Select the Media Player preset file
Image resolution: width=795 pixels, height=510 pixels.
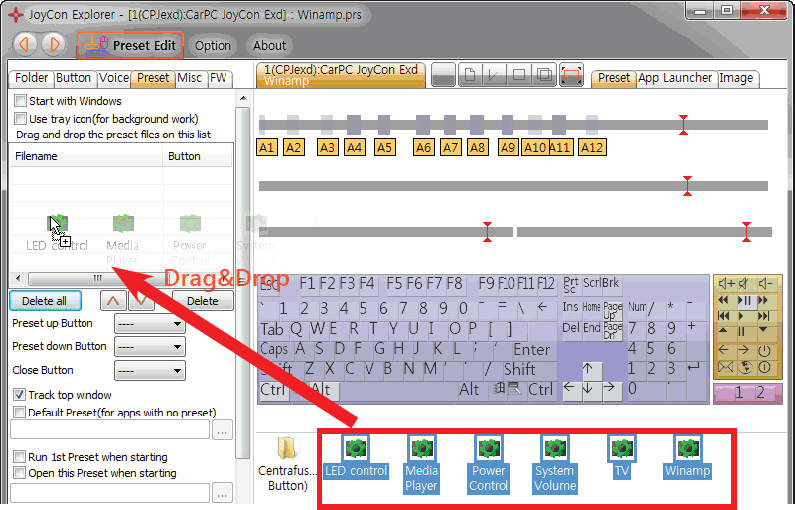pos(422,463)
